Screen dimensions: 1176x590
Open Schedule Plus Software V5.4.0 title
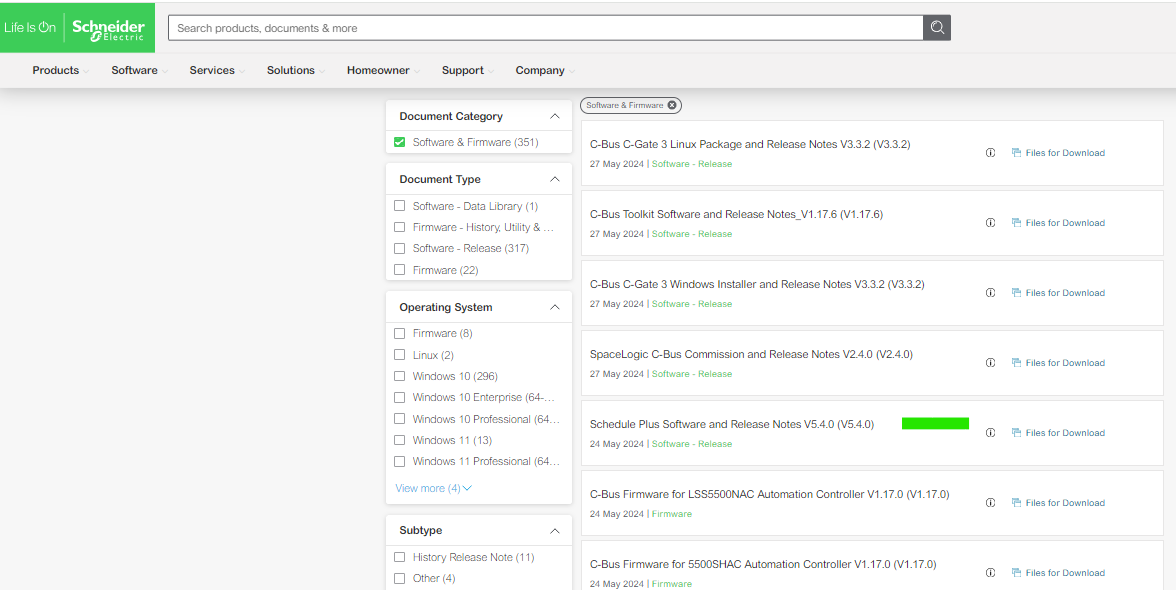732,424
